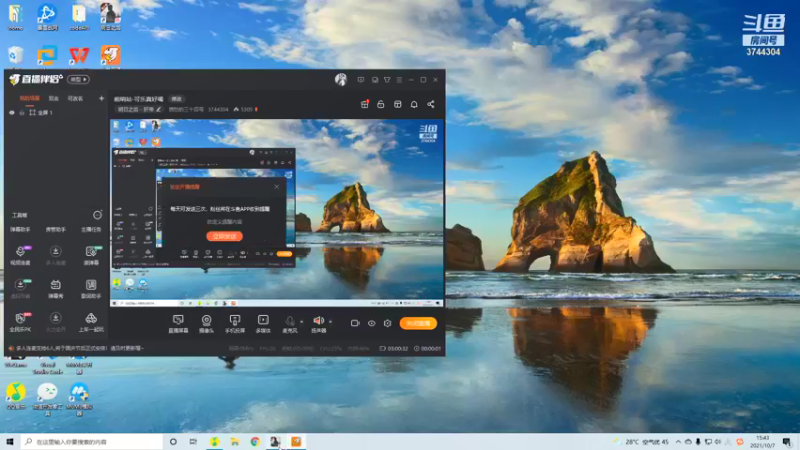800x450 pixels.
Task: Click the popularity value 5305
Action: click(246, 109)
